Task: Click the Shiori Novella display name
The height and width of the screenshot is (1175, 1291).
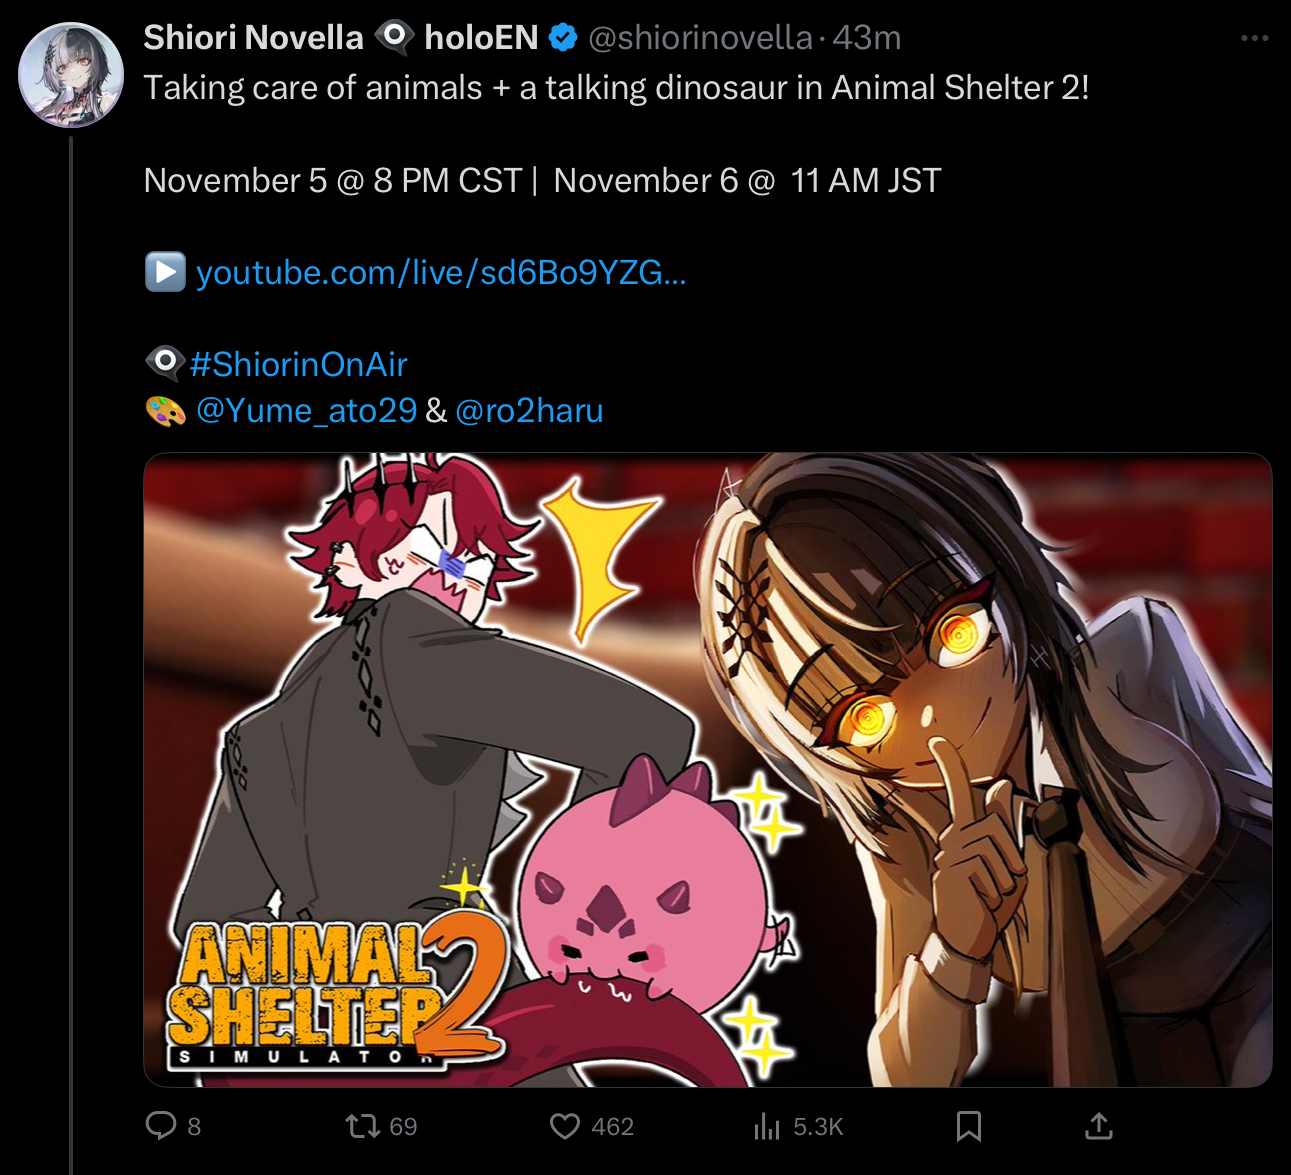Action: click(x=253, y=38)
